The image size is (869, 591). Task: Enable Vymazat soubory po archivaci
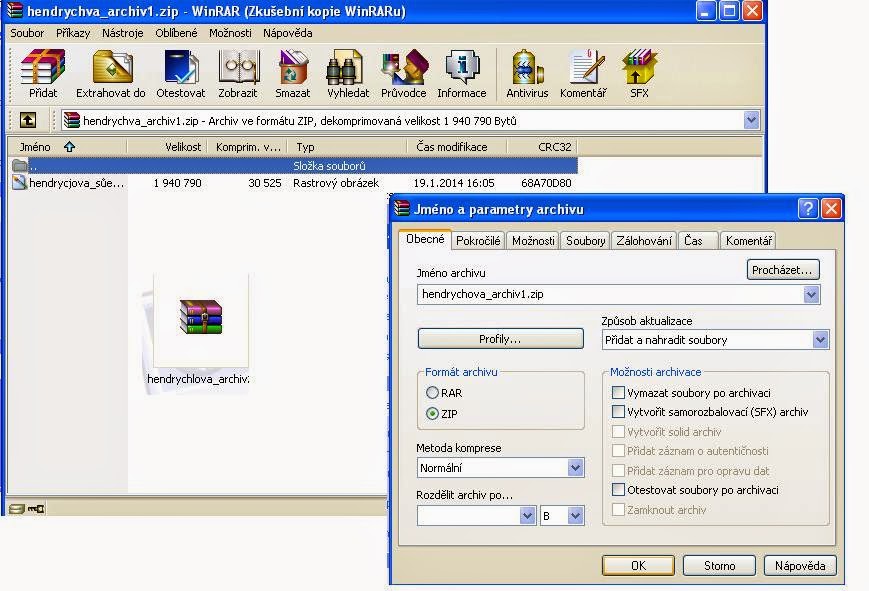[x=618, y=393]
